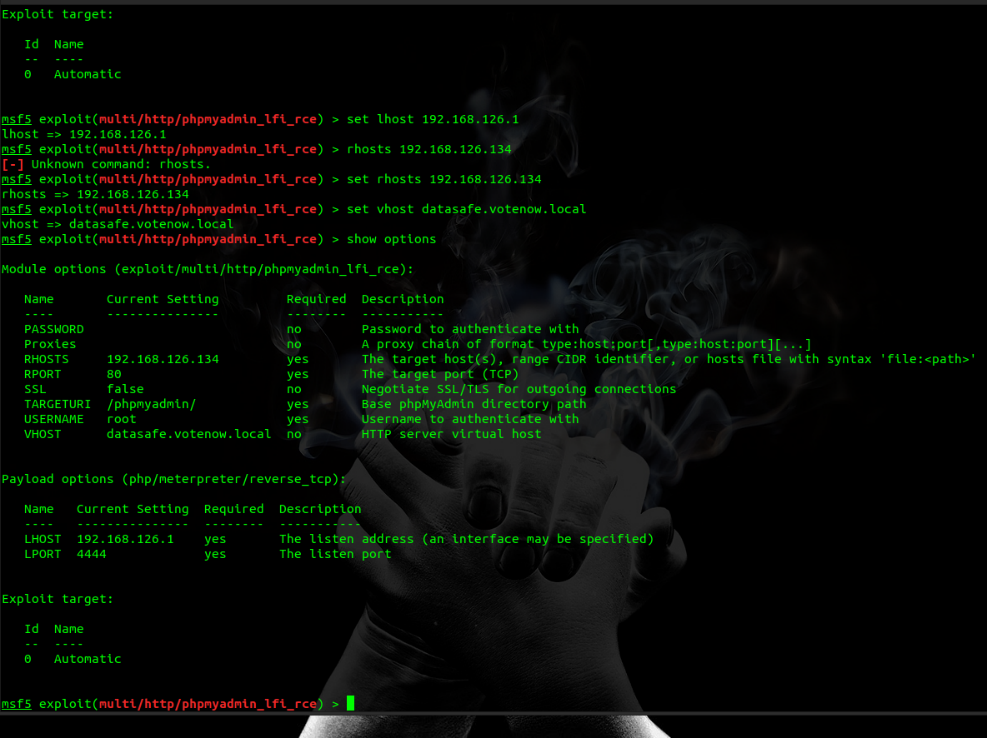This screenshot has width=987, height=738.
Task: Click the 'yes' Required value in the TARGETURI row
Action: (x=298, y=404)
